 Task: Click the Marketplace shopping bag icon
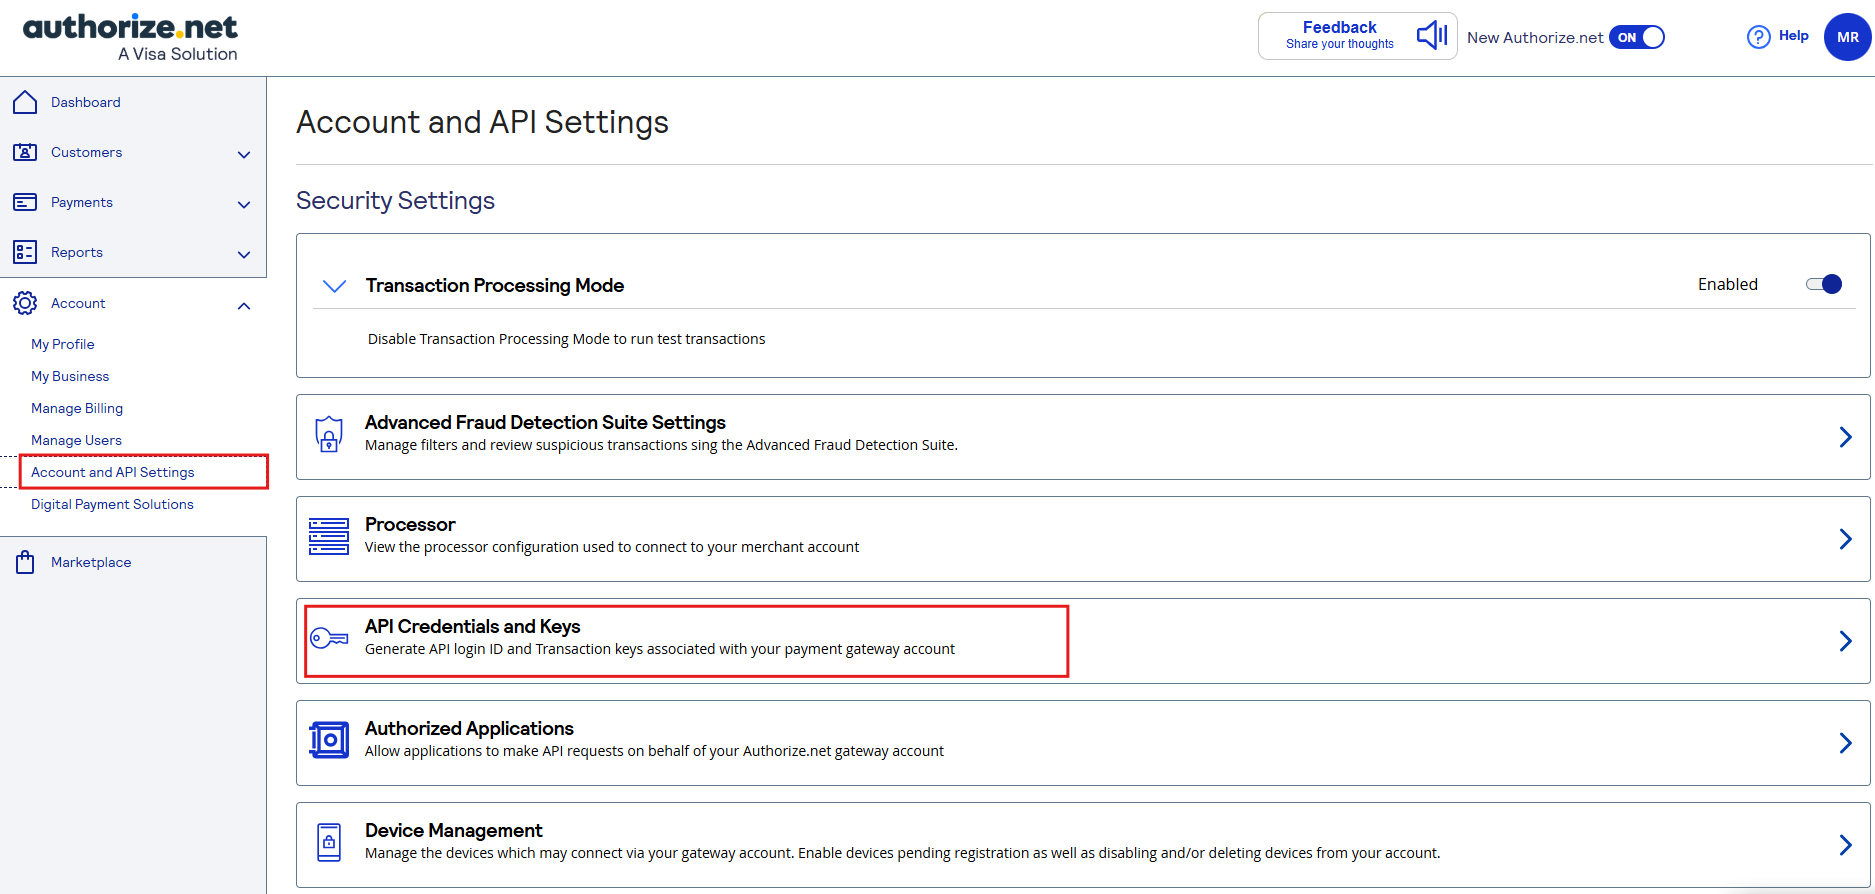pos(25,562)
